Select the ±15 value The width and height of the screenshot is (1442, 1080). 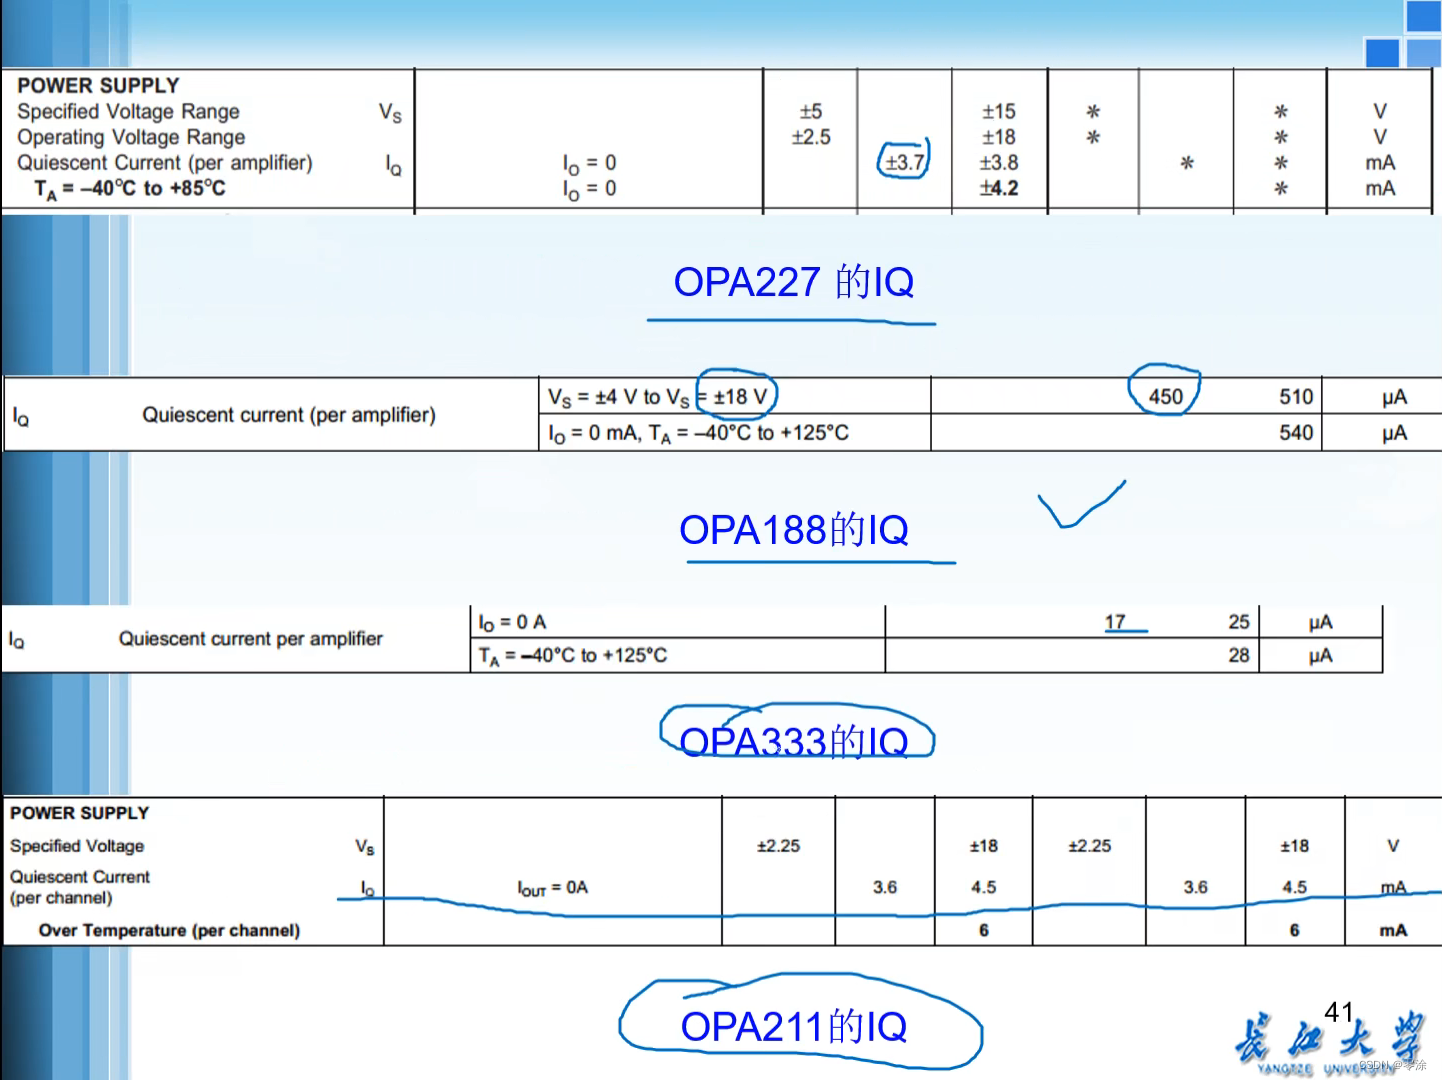pos(998,111)
